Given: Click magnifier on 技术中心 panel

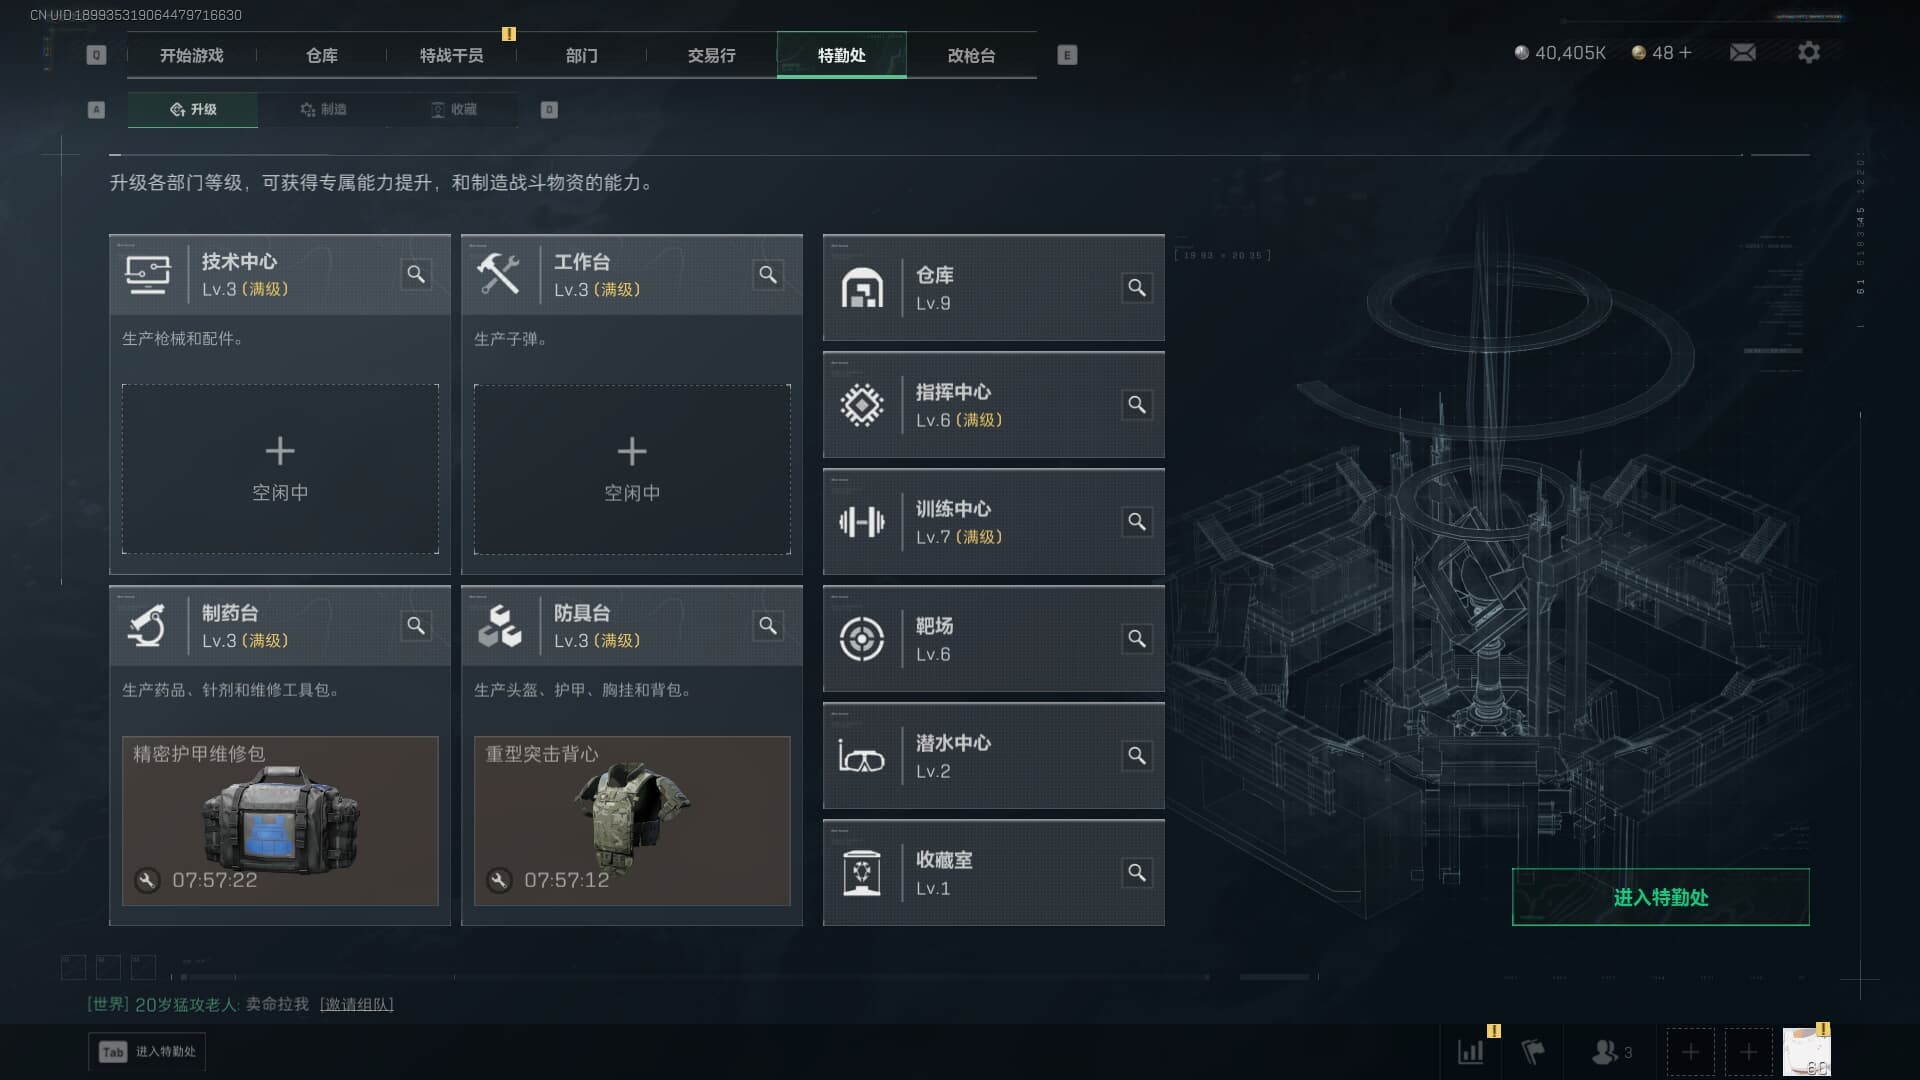Looking at the screenshot, I should click(416, 274).
